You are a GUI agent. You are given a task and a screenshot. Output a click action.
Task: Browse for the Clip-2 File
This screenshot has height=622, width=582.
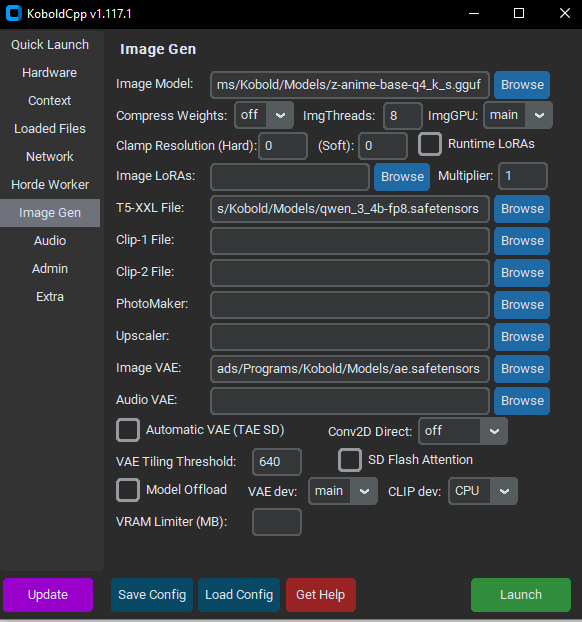(x=522, y=273)
